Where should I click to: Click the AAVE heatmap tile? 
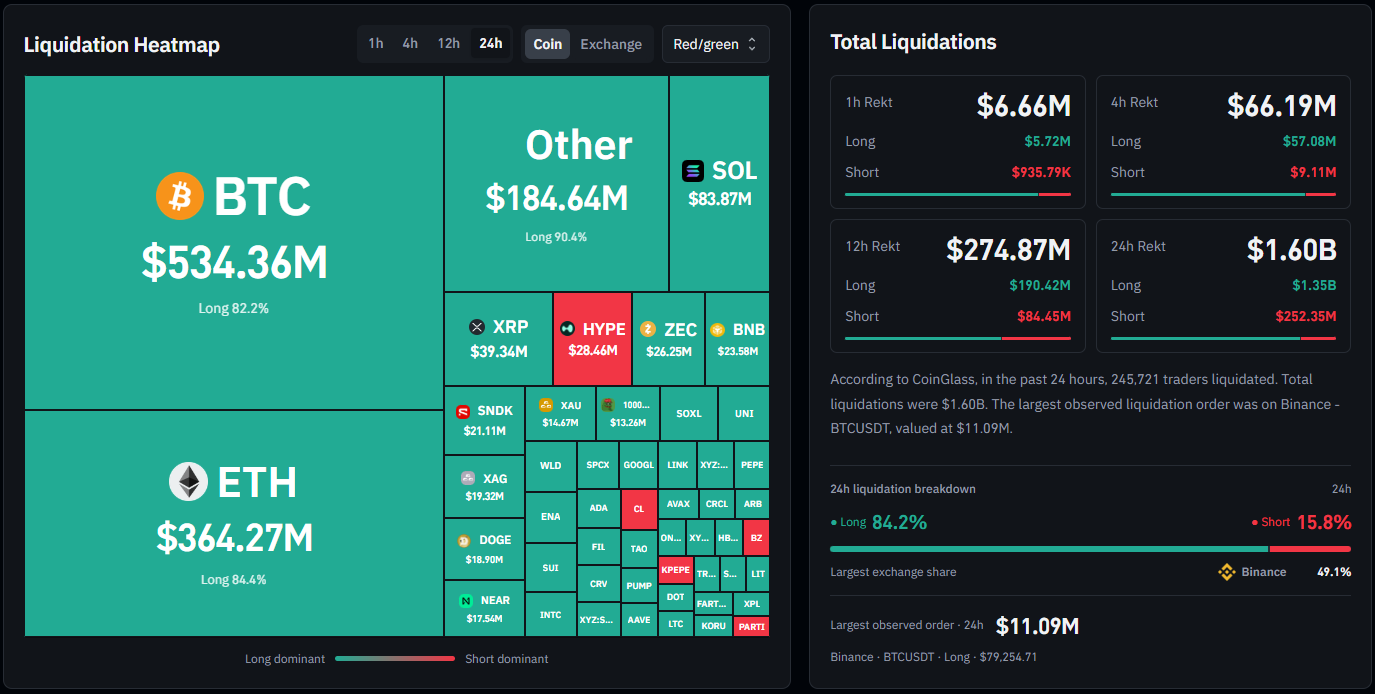(x=638, y=620)
